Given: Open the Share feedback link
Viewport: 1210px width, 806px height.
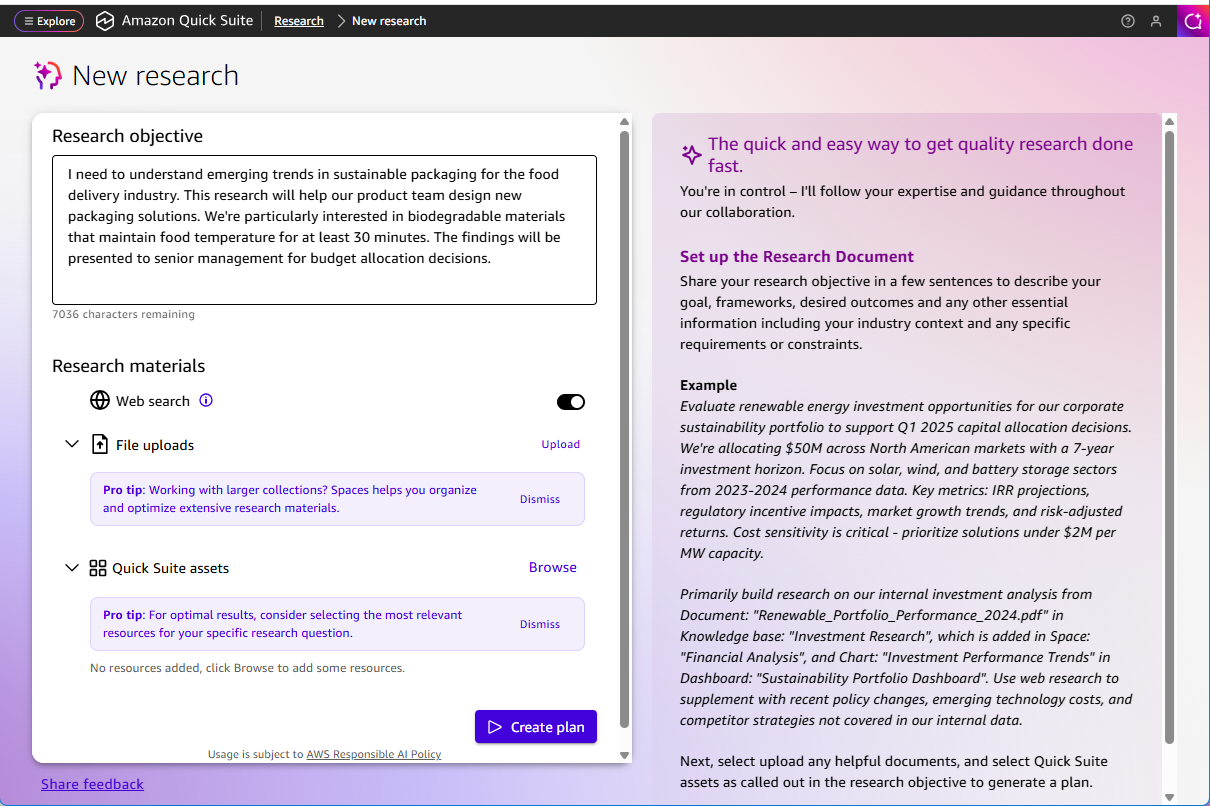Looking at the screenshot, I should (92, 784).
